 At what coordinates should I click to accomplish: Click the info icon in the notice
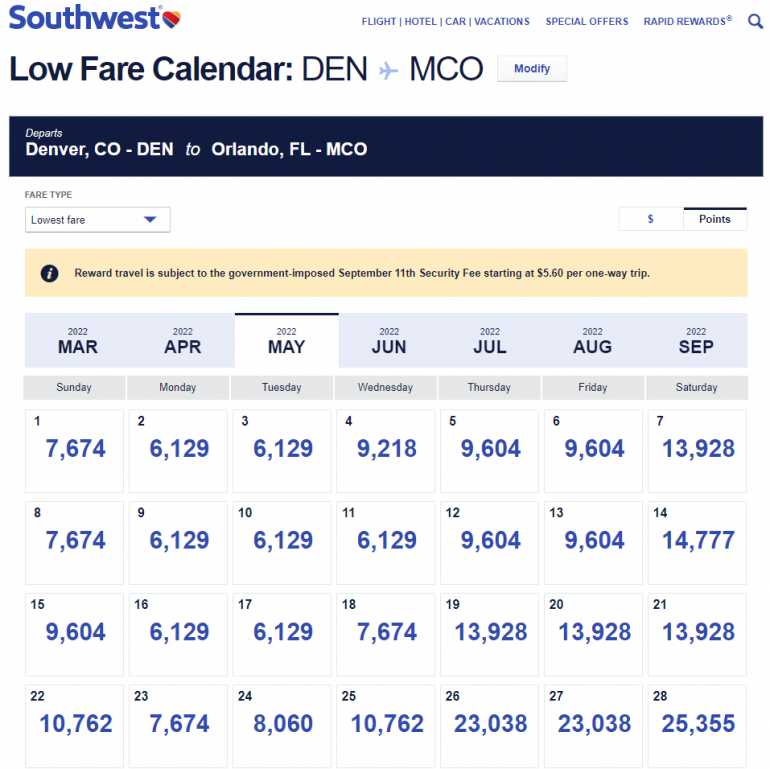49,273
